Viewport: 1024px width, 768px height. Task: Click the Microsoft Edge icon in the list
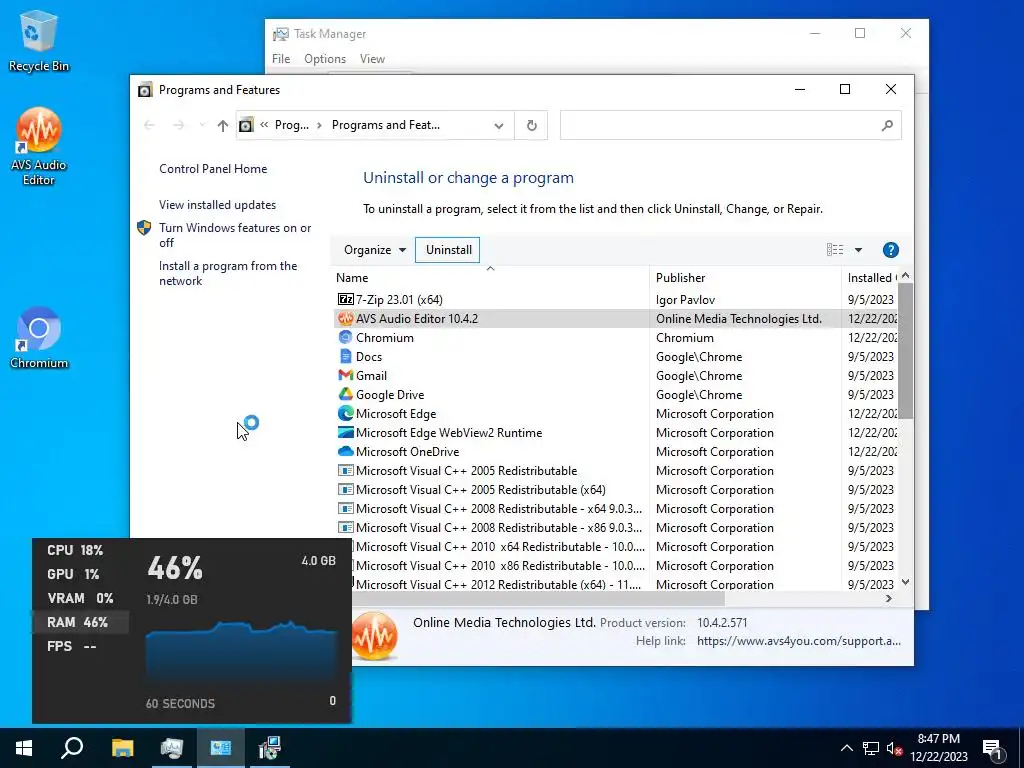[x=345, y=413]
